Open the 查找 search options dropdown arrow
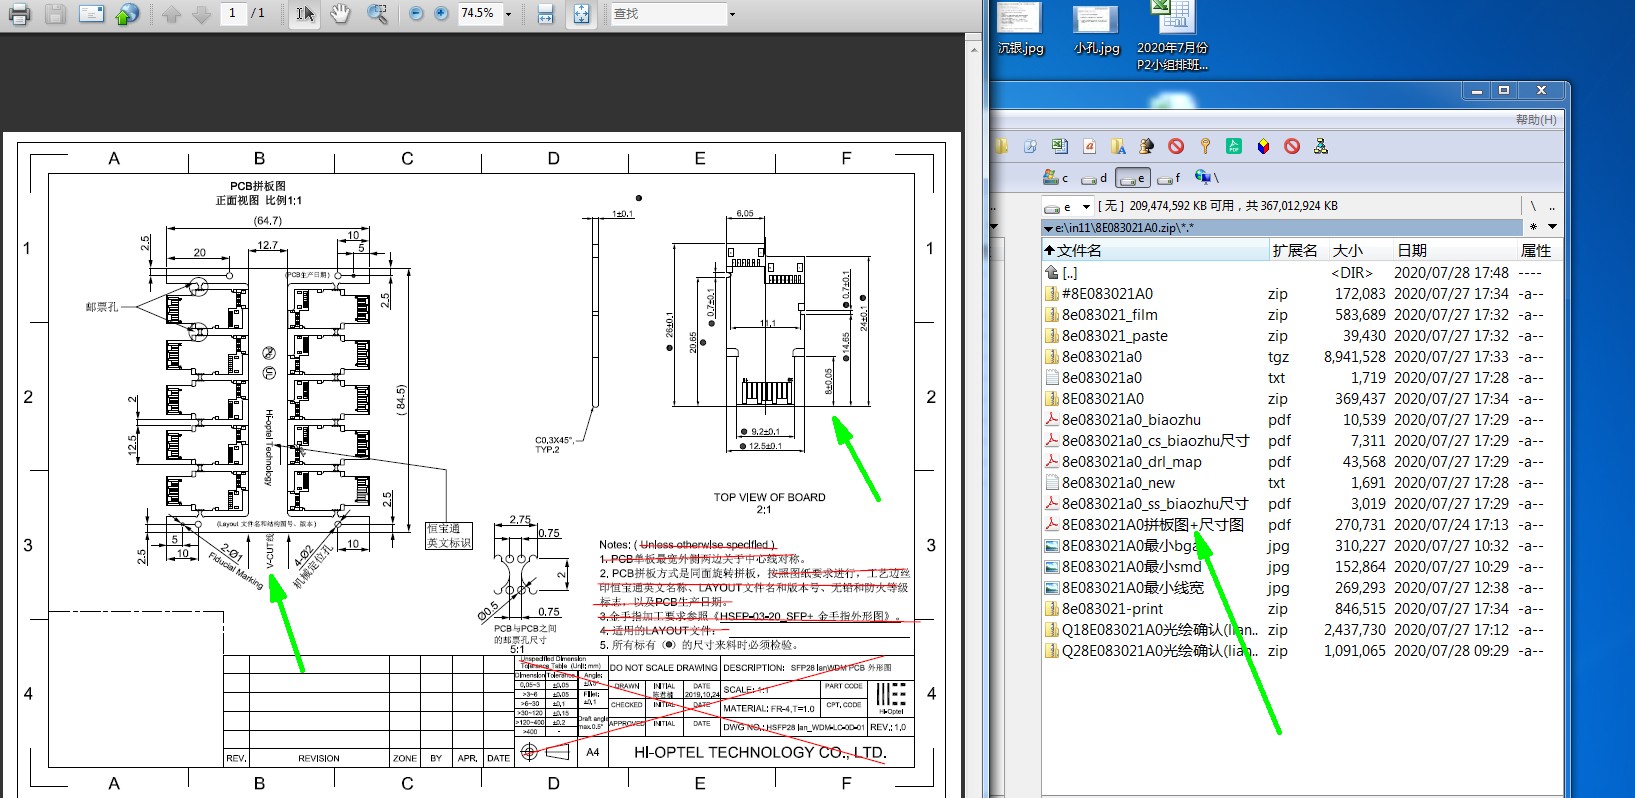Viewport: 1635px width, 798px height. point(732,14)
